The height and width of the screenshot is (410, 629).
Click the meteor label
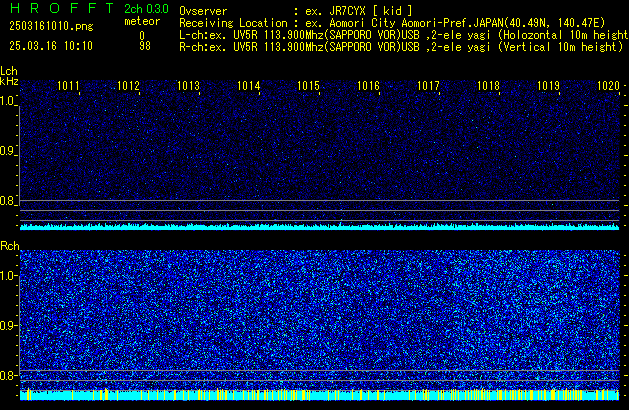tap(142, 21)
